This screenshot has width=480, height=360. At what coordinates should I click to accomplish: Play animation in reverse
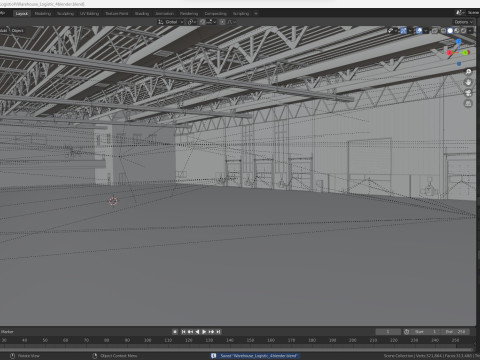pos(197,332)
